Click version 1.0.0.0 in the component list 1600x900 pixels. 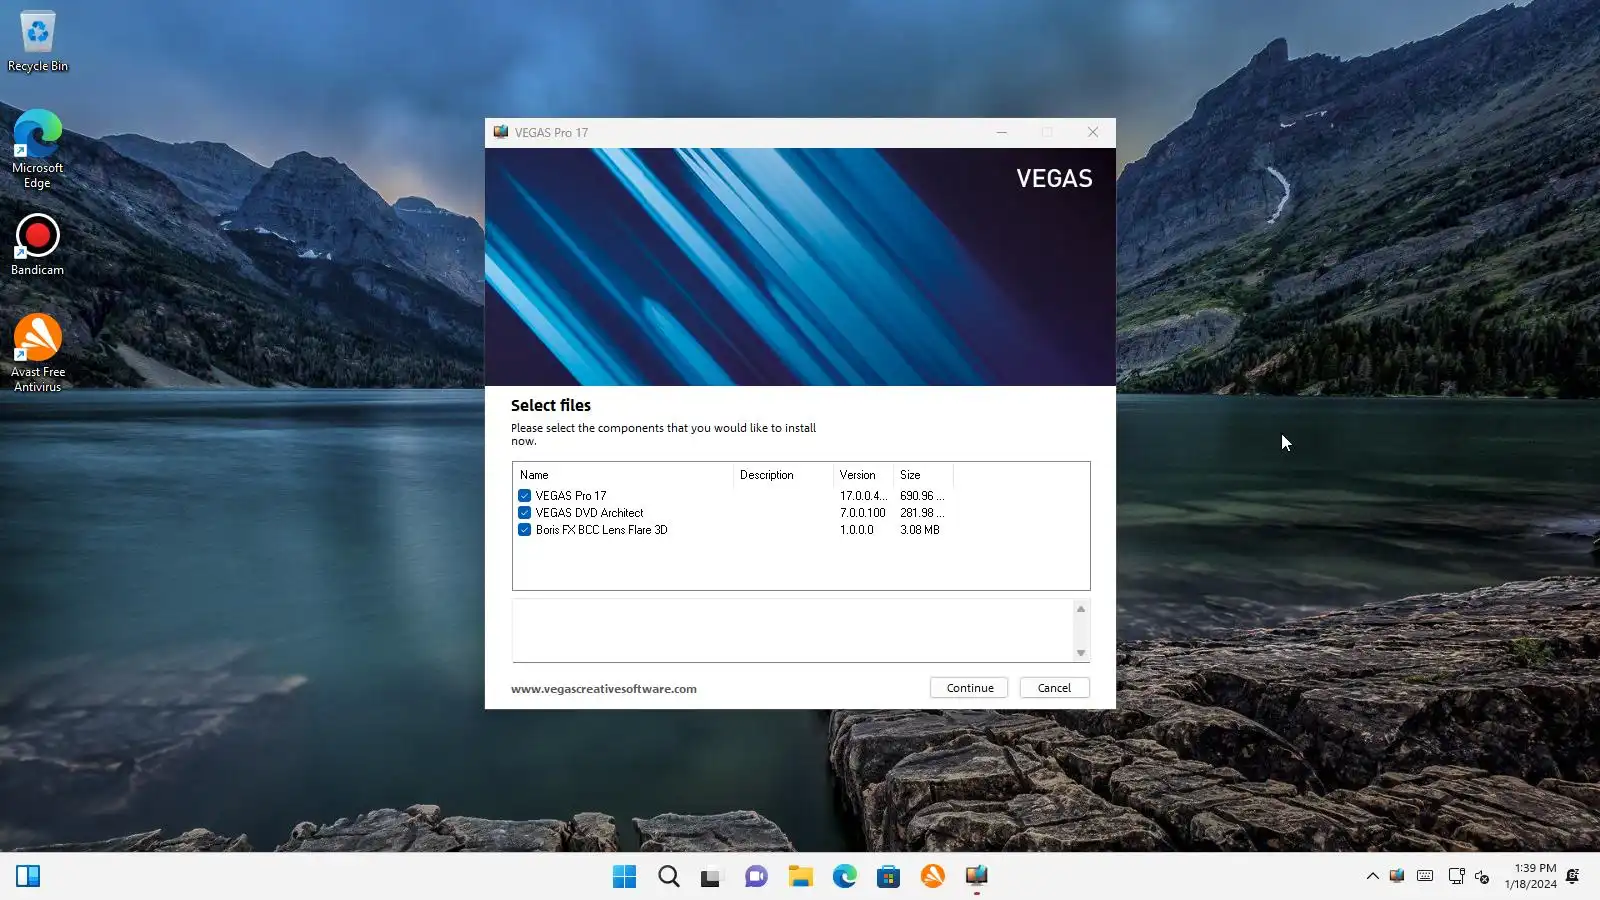pos(857,530)
